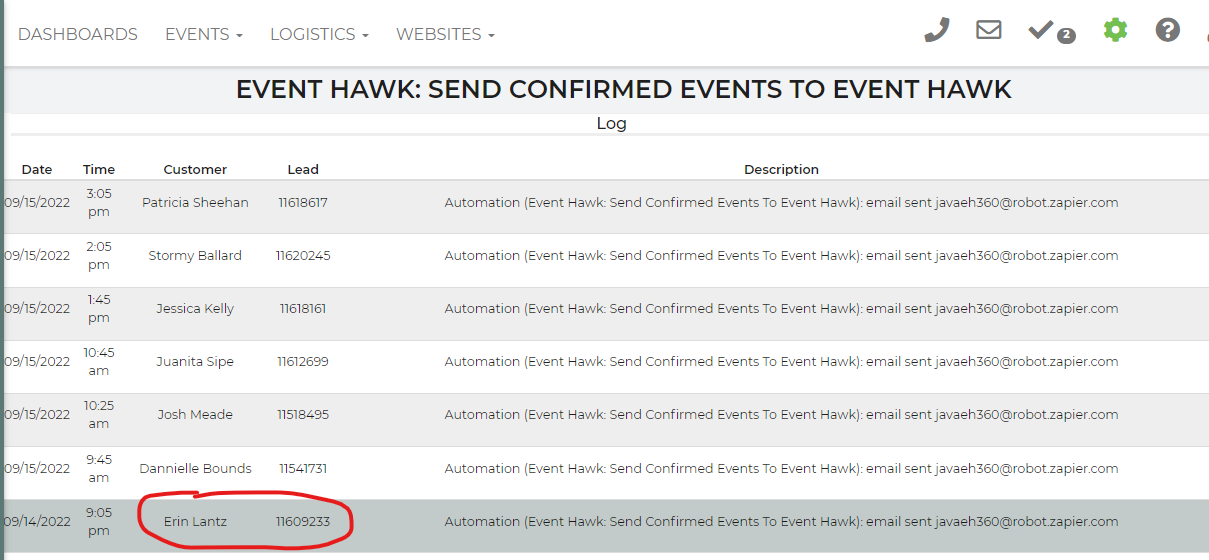1209x560 pixels.
Task: Open lead number 11620245
Action: click(x=303, y=255)
